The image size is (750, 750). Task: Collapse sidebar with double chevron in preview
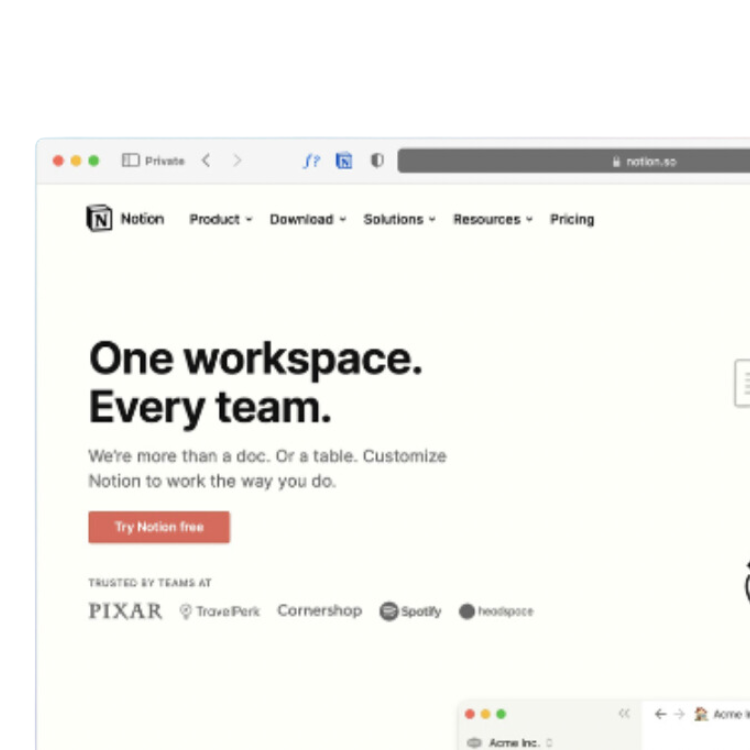[x=624, y=713]
